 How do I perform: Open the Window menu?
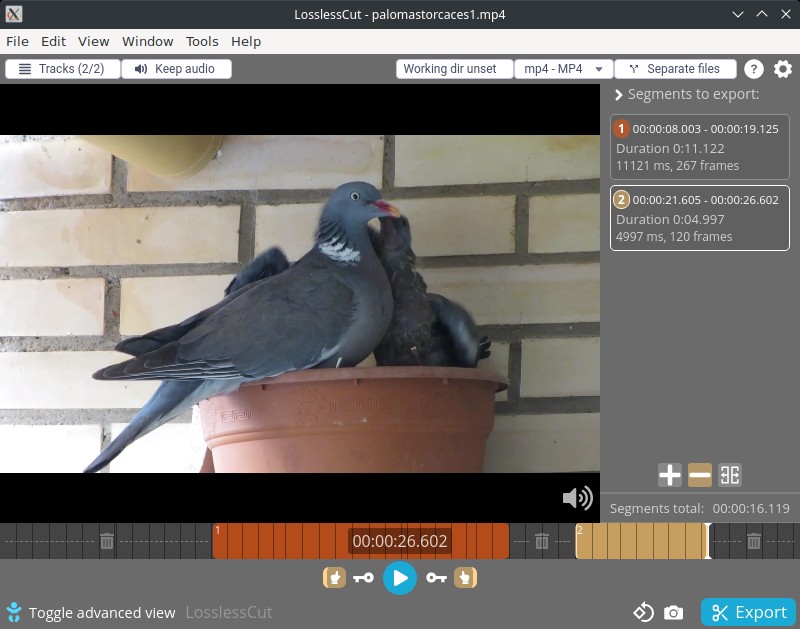(147, 41)
